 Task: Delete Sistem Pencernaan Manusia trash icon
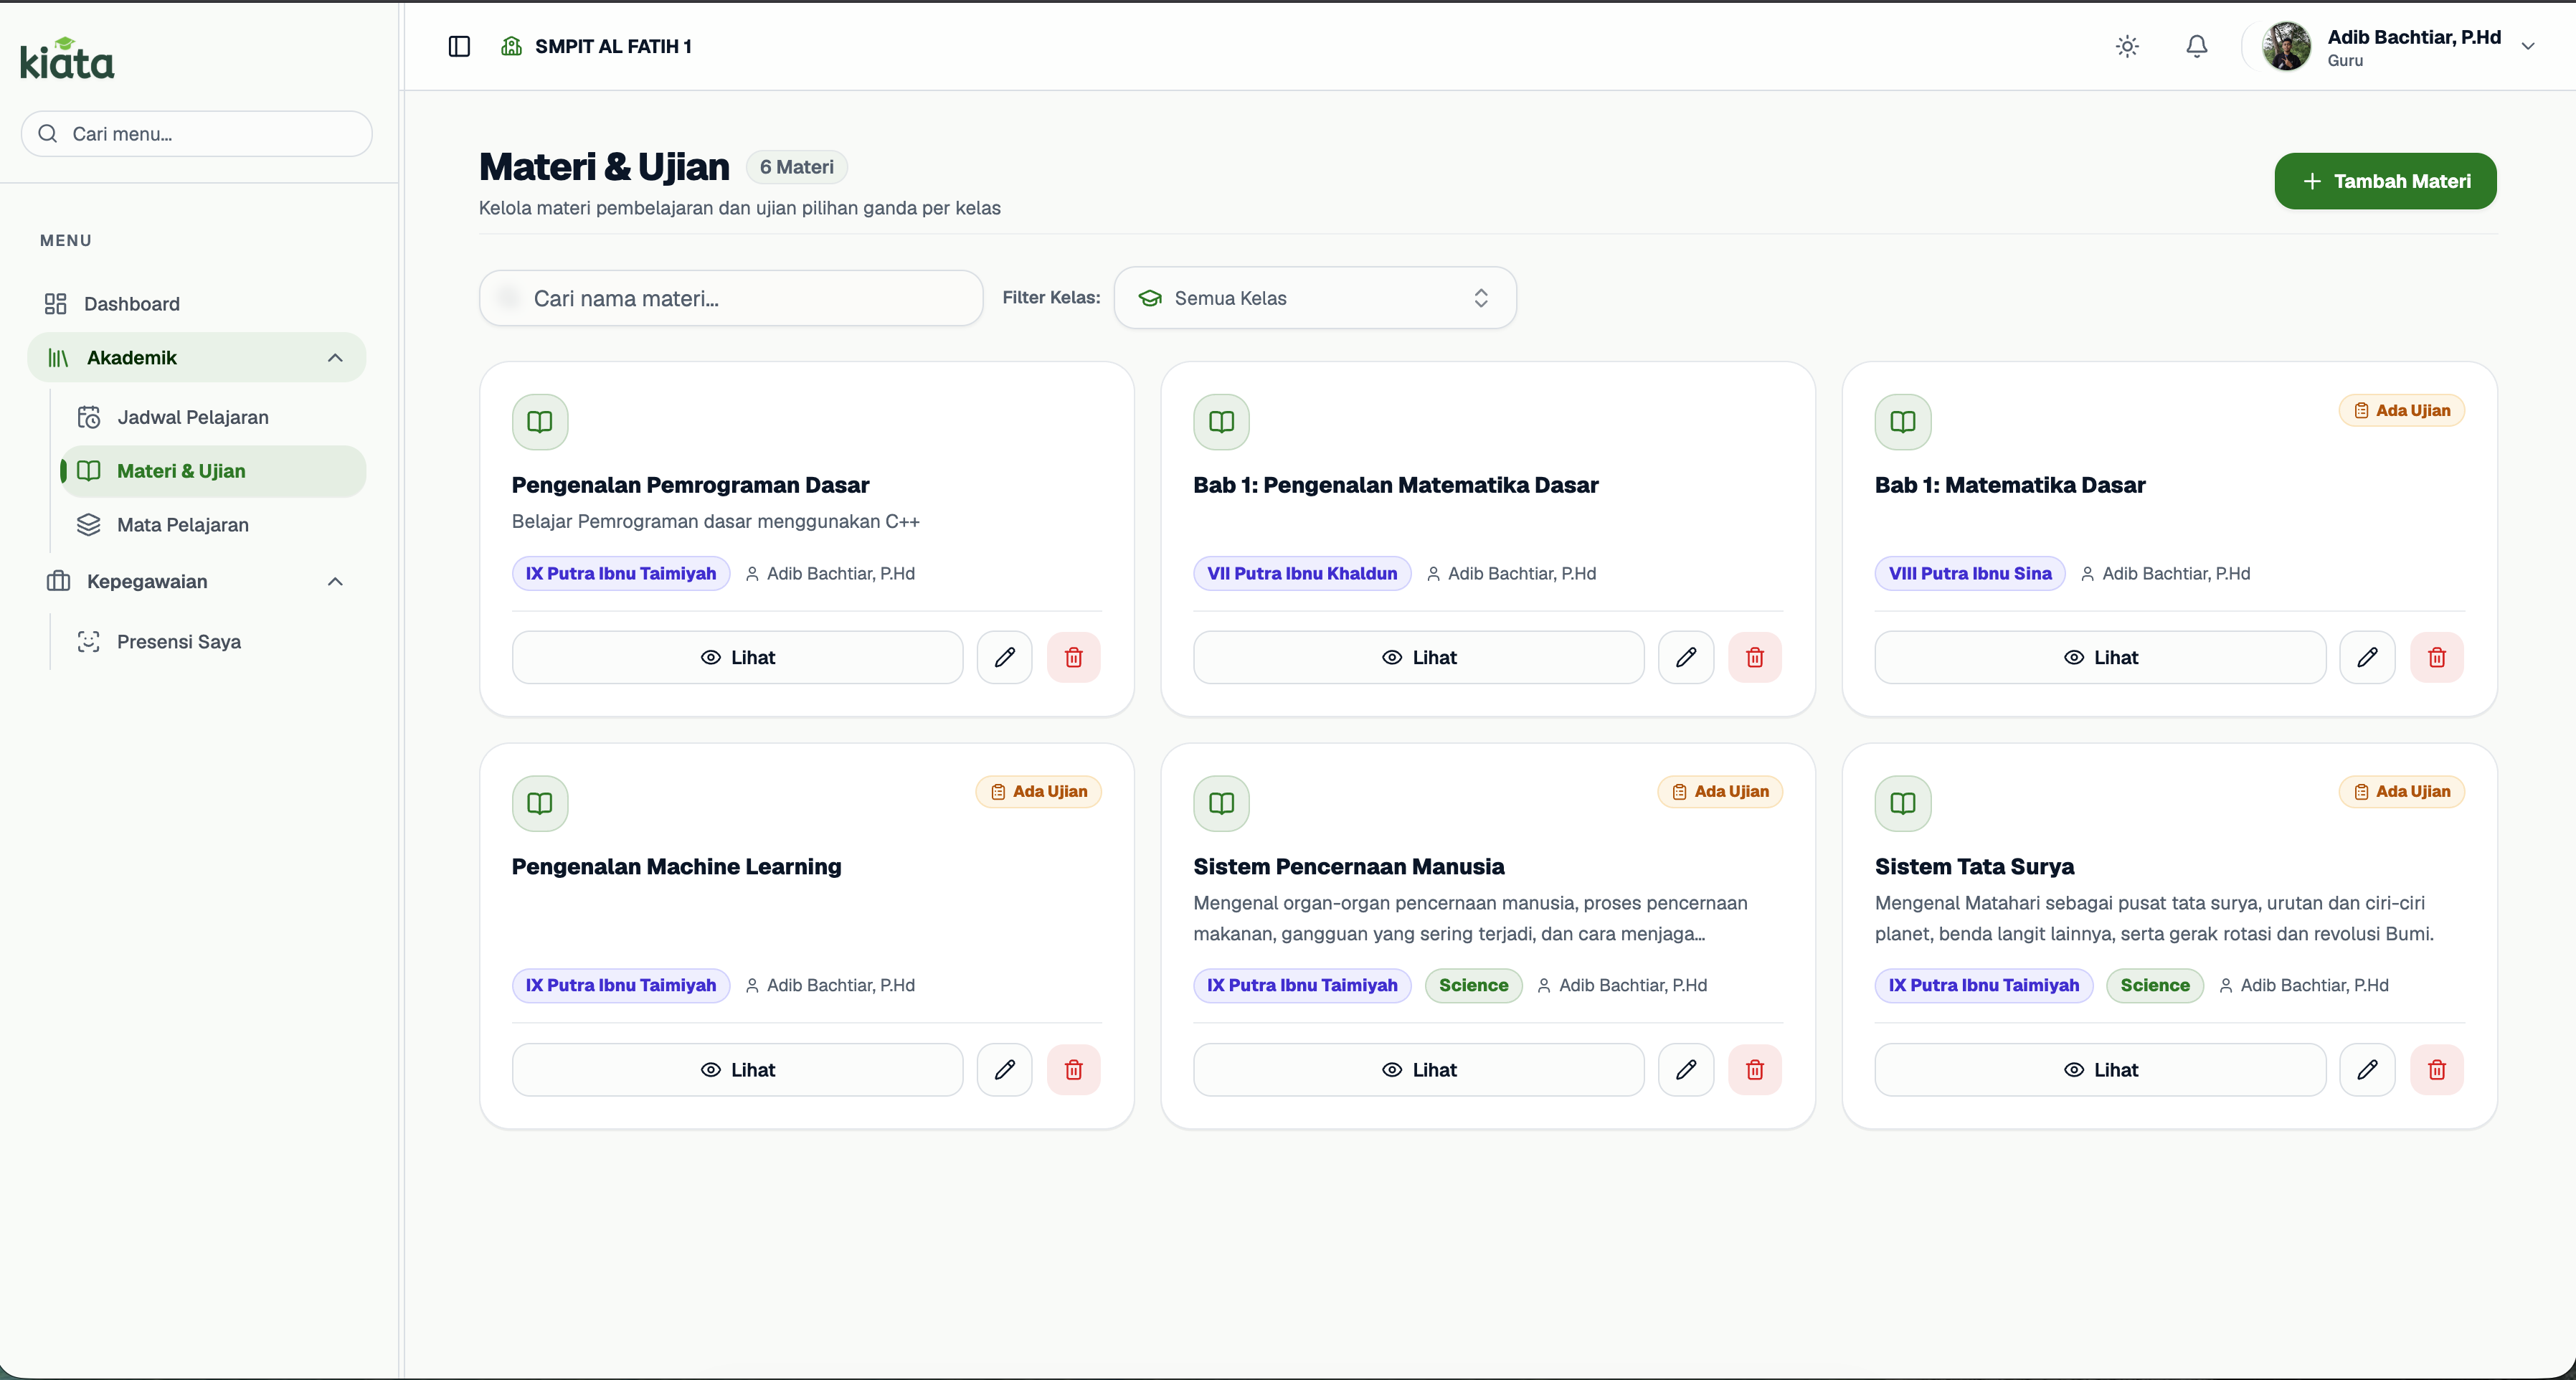pyautogui.click(x=1755, y=1070)
